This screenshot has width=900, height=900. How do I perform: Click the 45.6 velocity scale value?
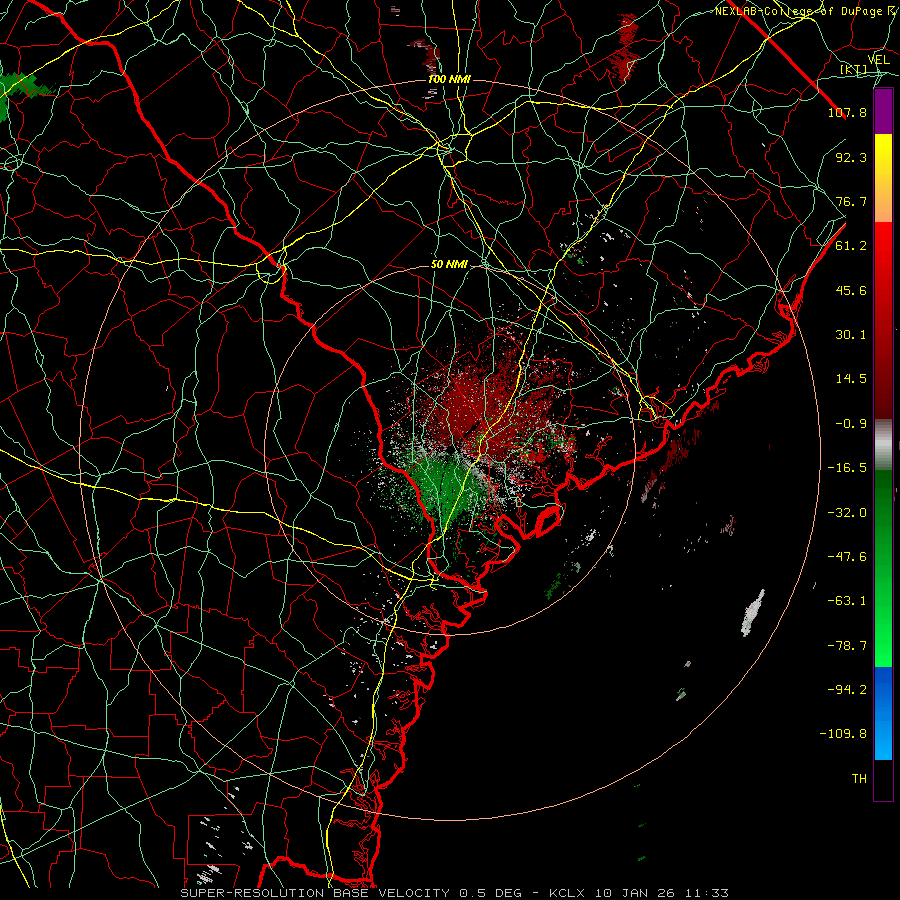[851, 290]
